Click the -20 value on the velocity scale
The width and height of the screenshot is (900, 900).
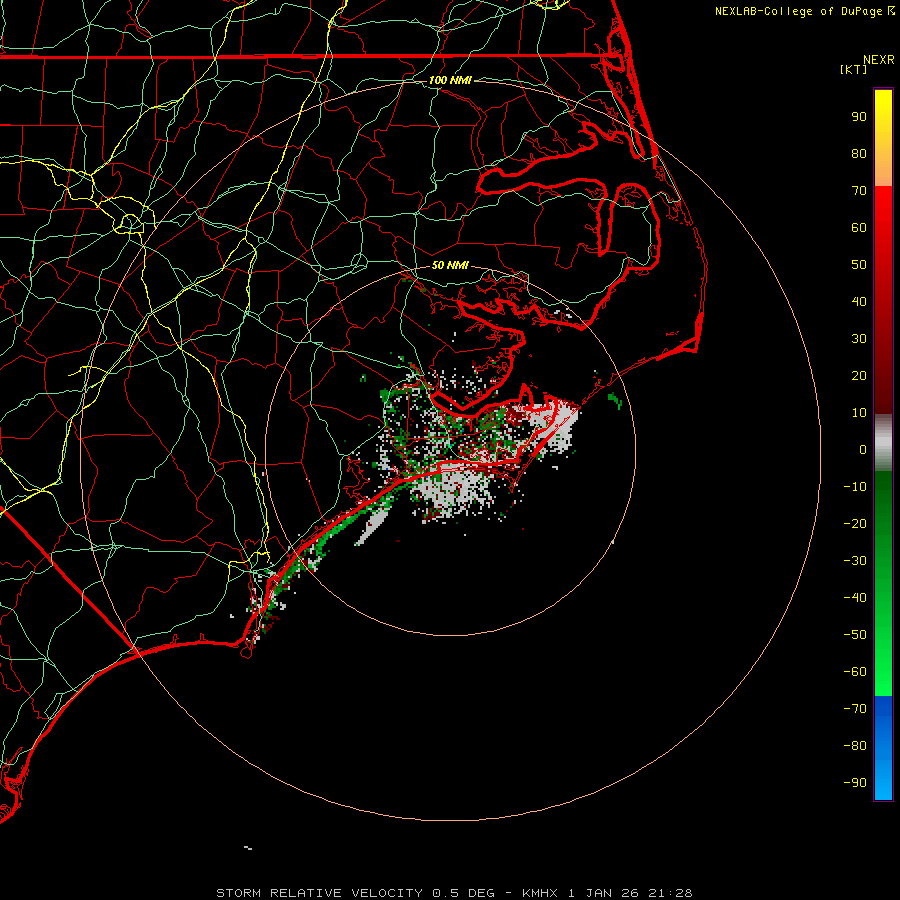coord(855,524)
